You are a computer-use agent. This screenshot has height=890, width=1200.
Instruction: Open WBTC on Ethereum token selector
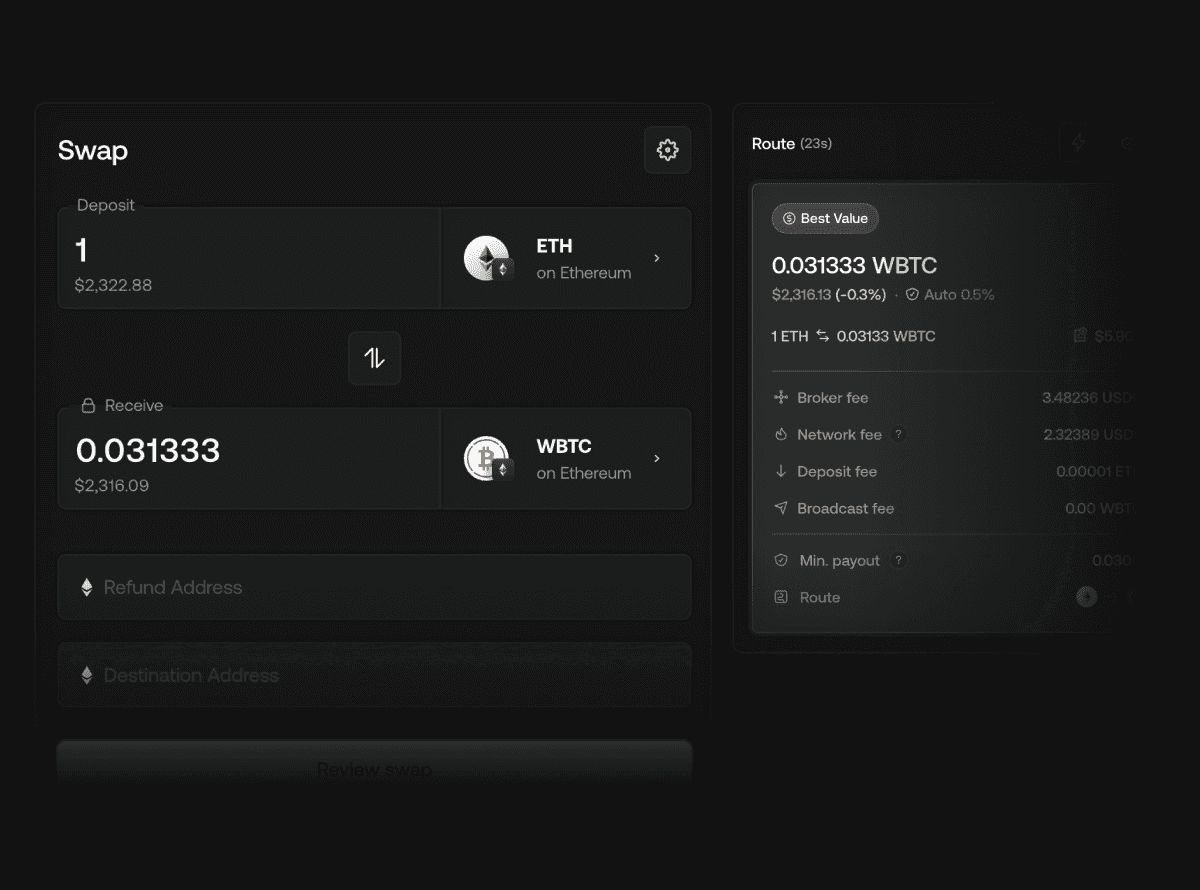[x=566, y=458]
